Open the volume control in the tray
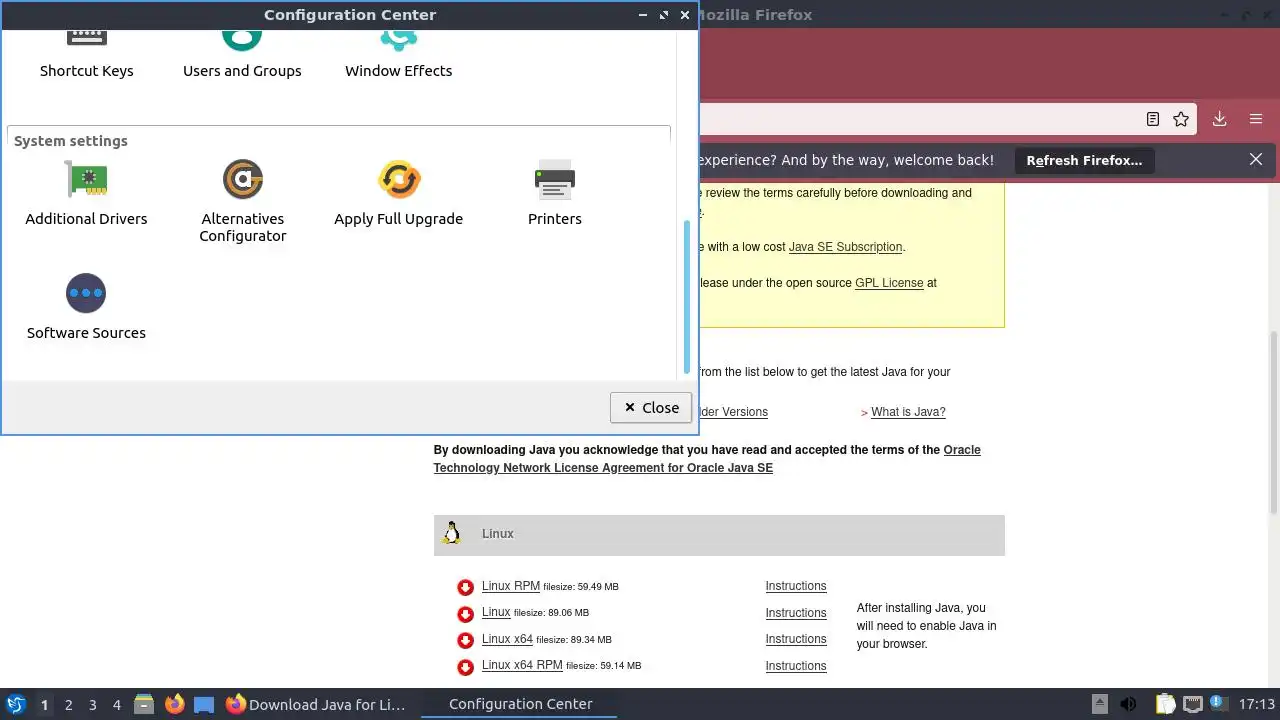The height and width of the screenshot is (720, 1280). point(1129,704)
